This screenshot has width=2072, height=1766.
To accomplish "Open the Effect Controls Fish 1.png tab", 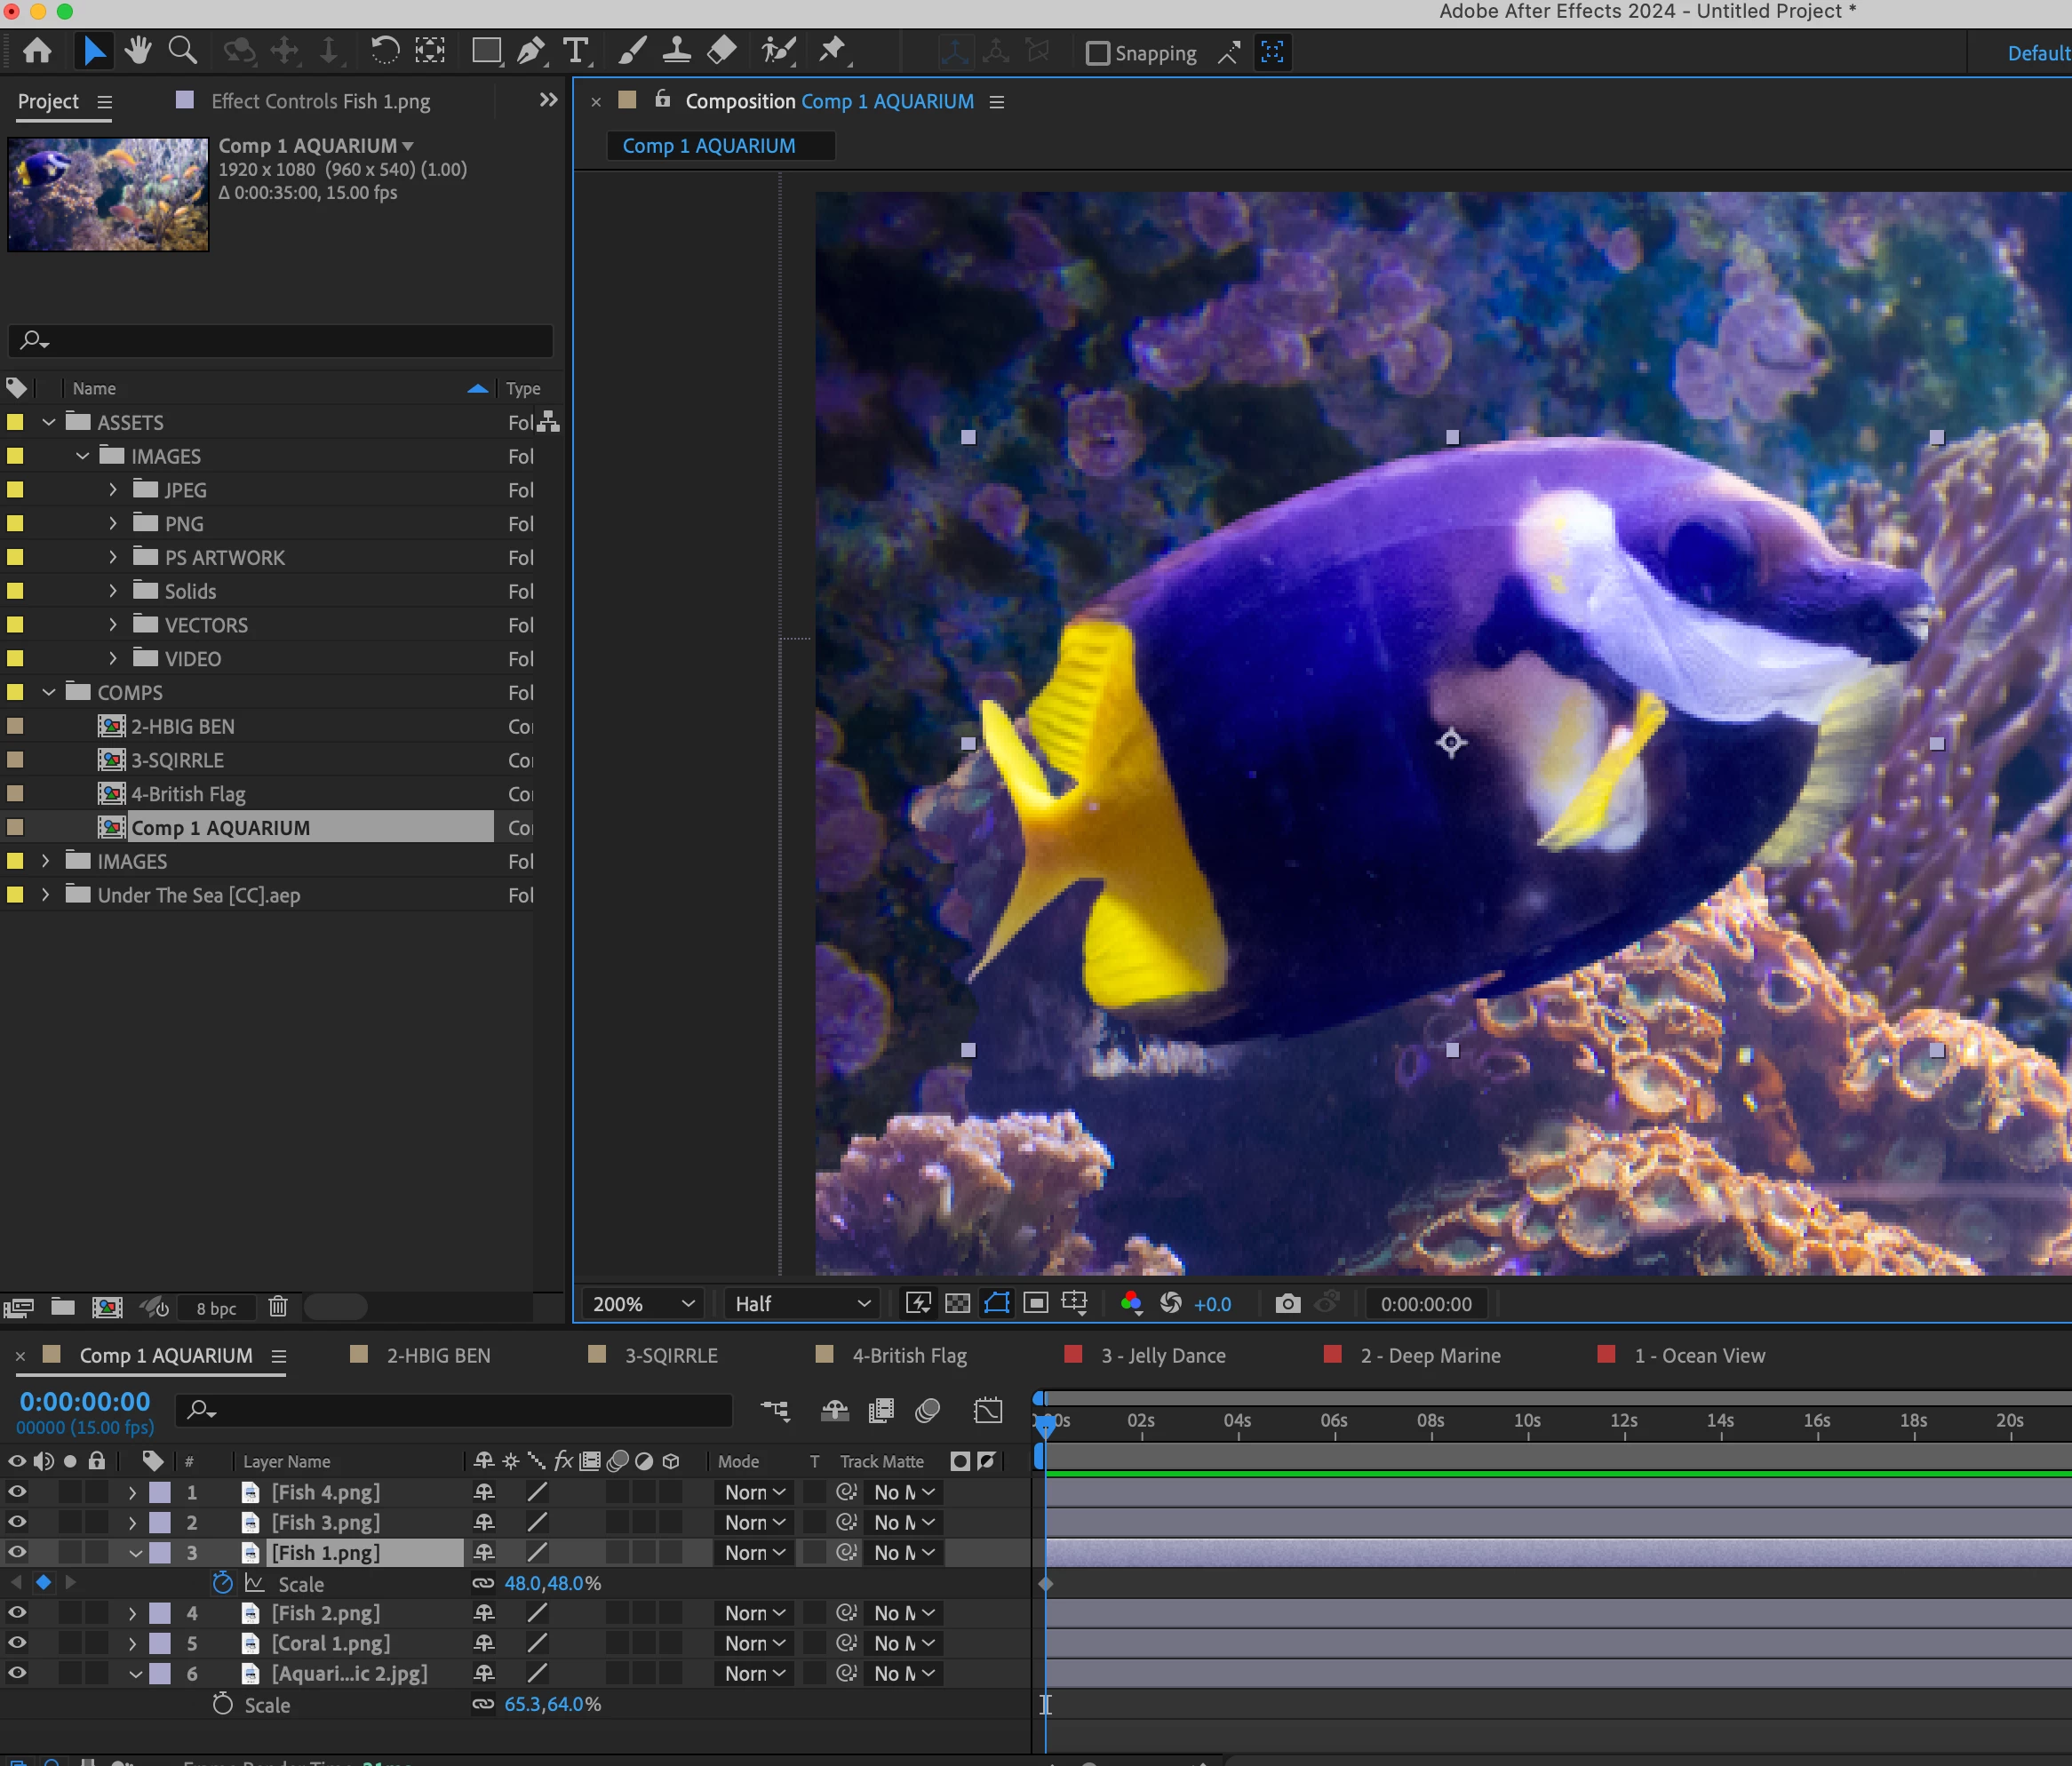I will click(320, 101).
